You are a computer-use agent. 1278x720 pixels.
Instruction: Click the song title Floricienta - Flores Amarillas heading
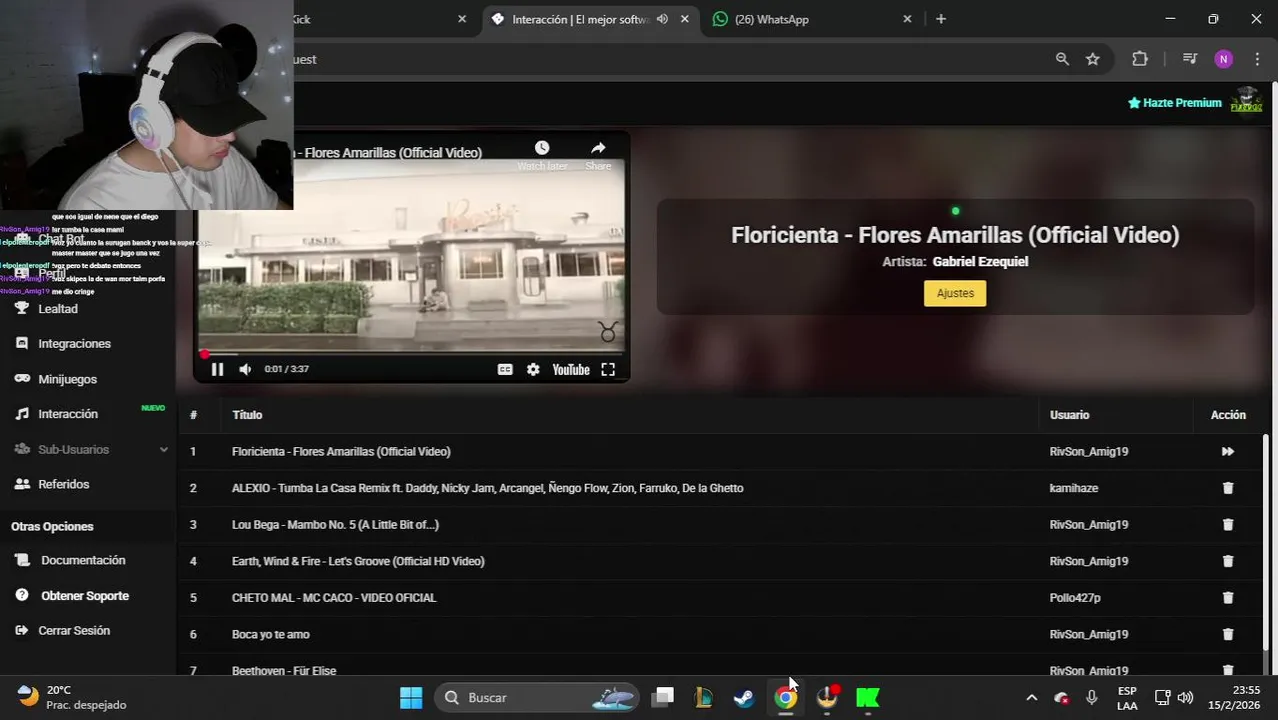coord(955,235)
